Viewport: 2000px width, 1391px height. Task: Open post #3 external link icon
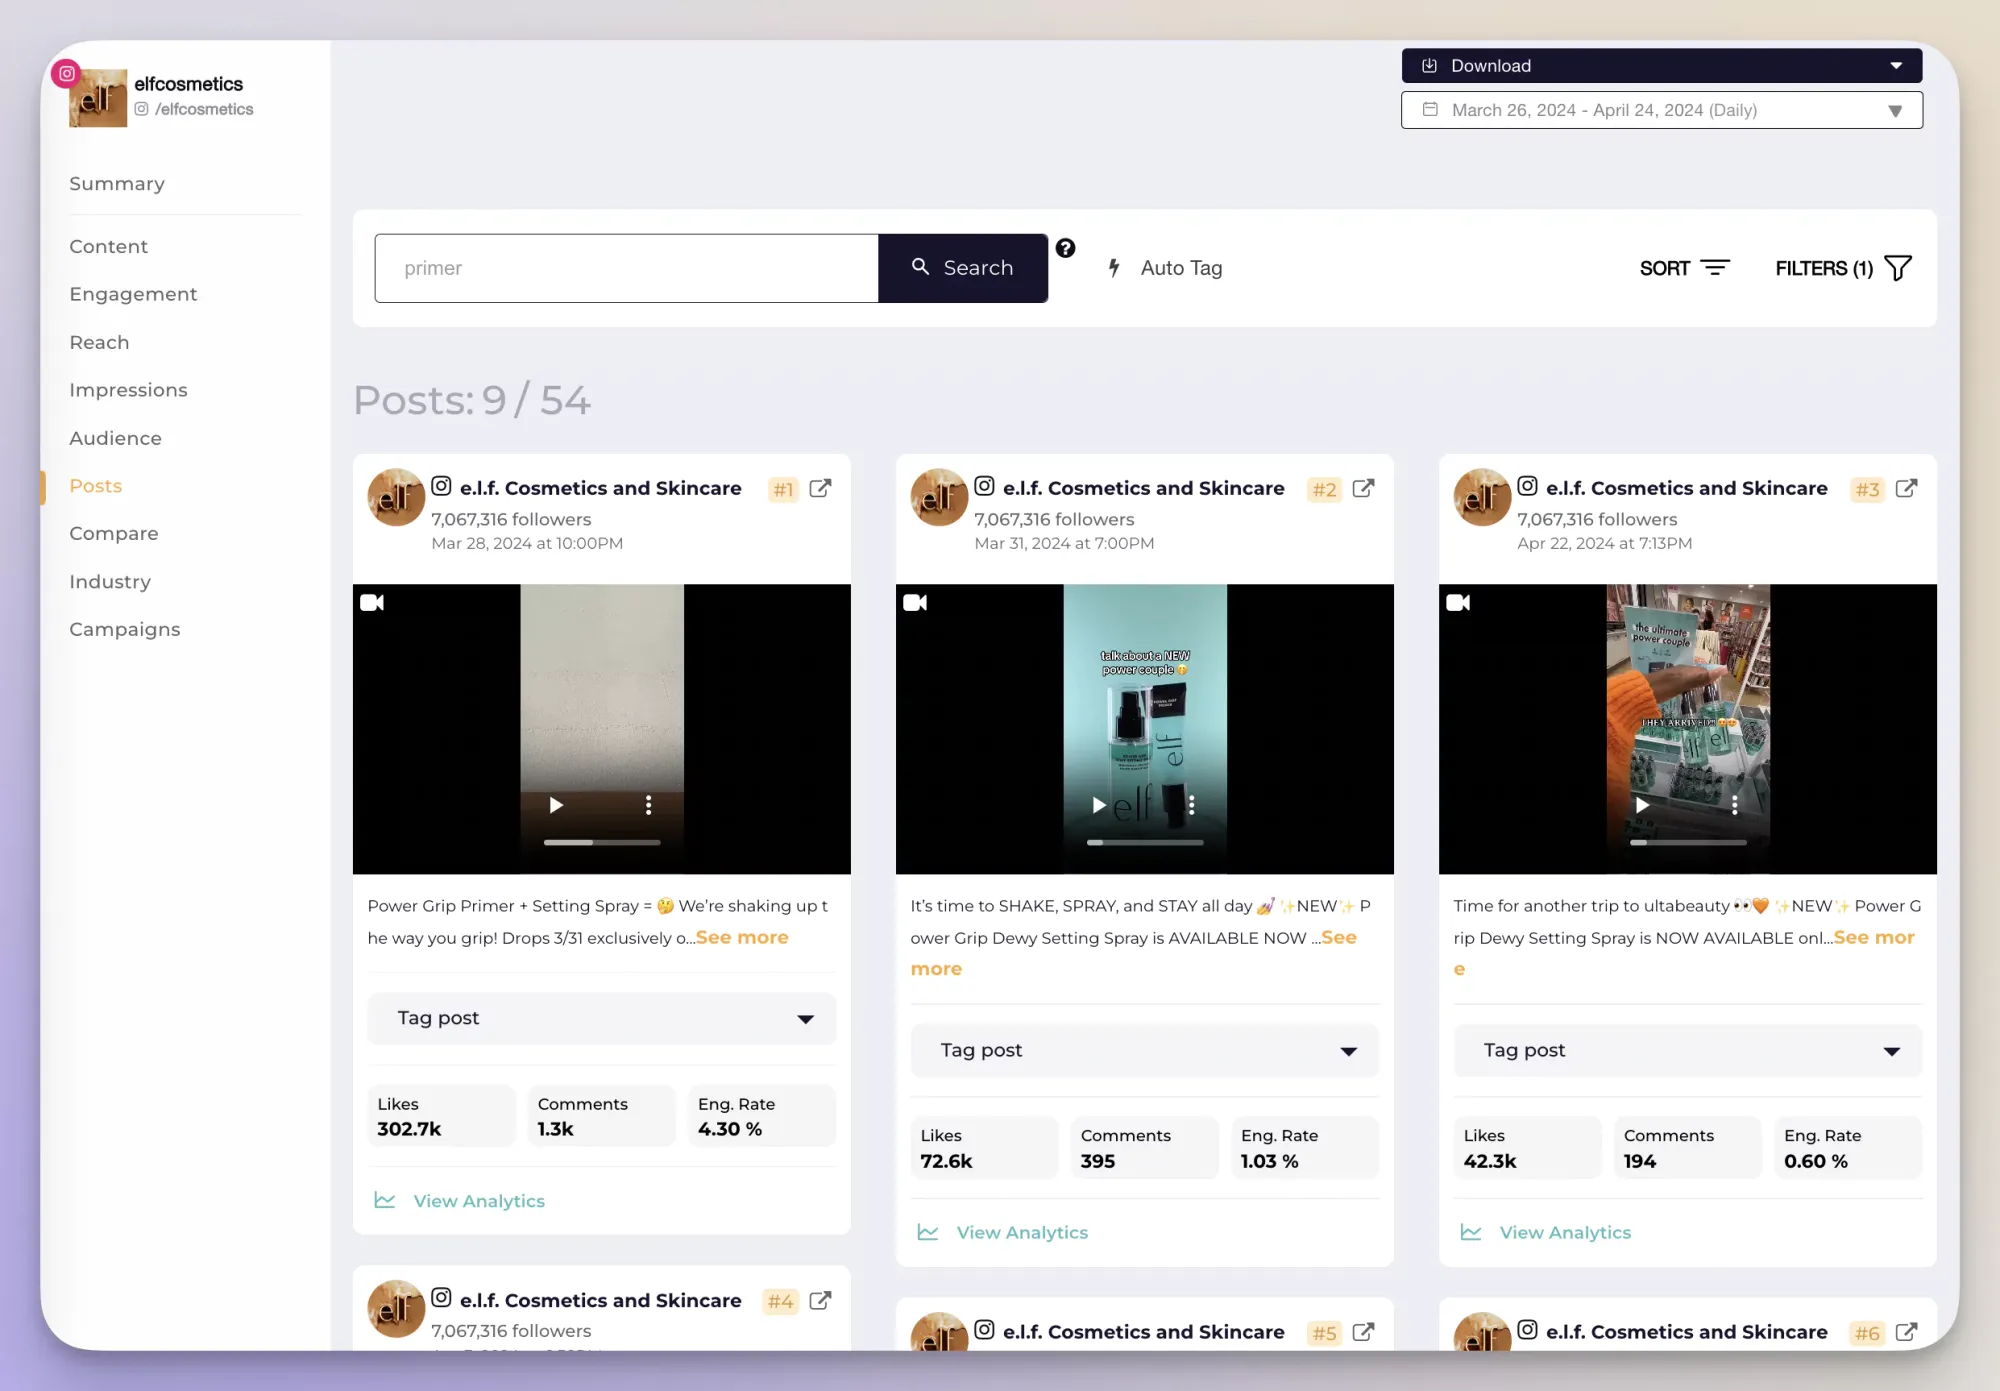pyautogui.click(x=1906, y=489)
